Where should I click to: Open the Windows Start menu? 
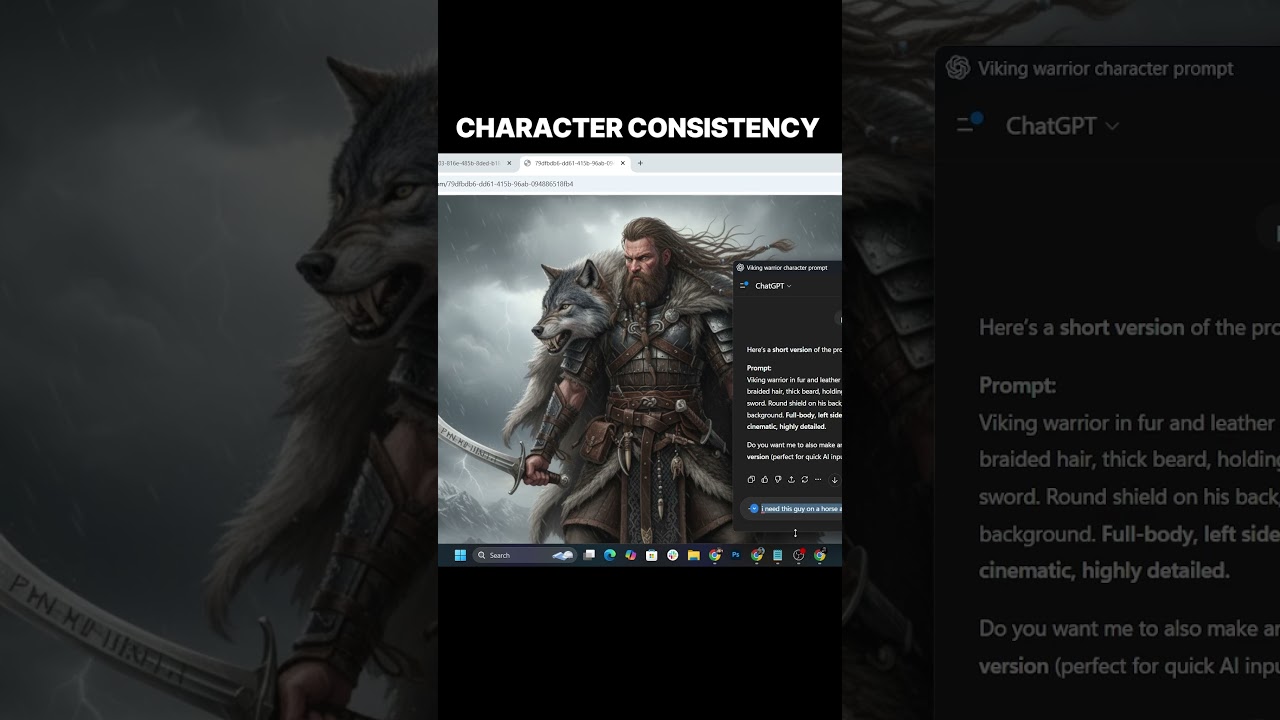(x=460, y=555)
